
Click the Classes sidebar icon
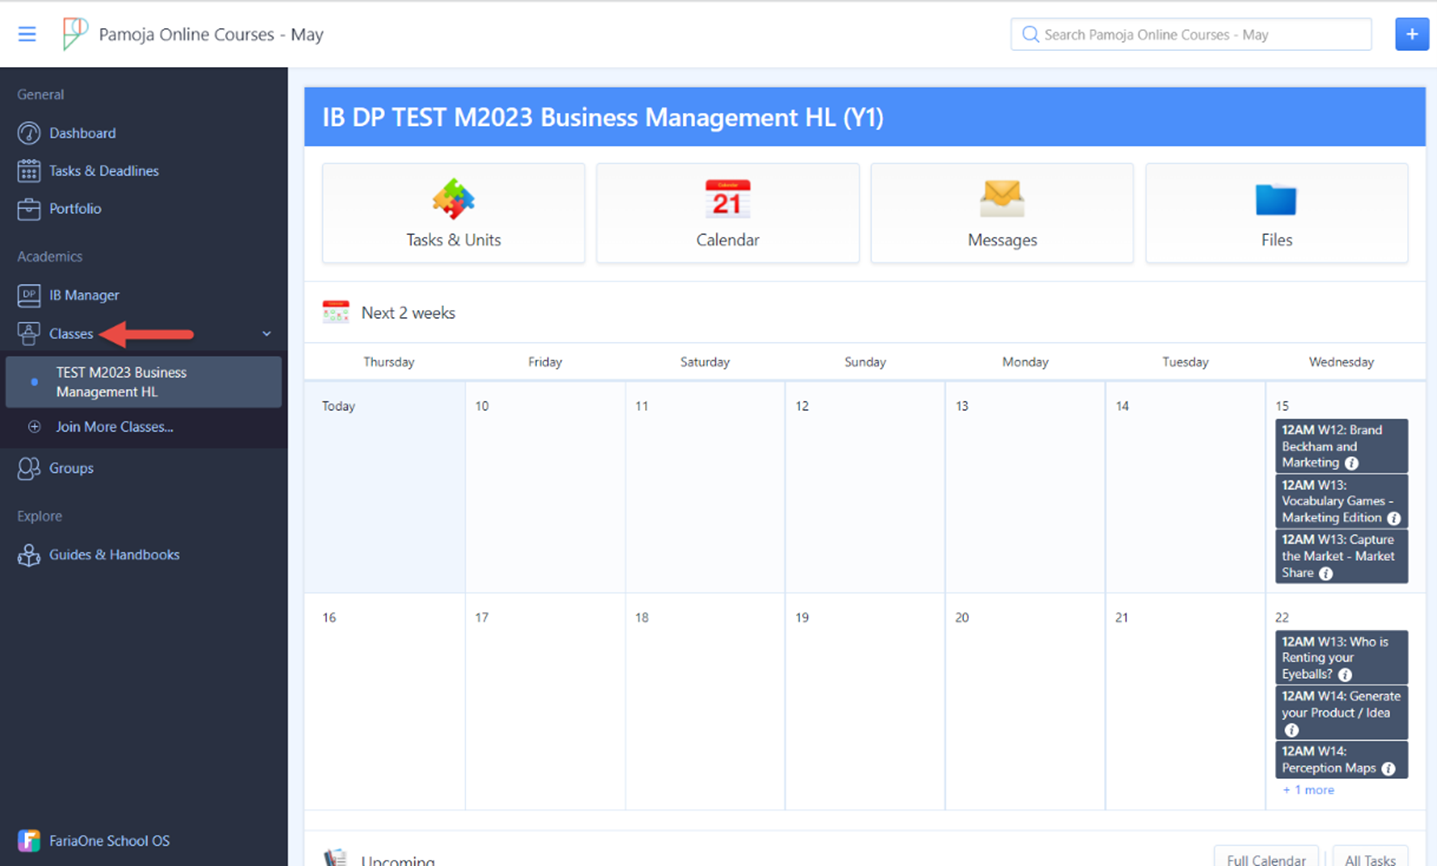[29, 333]
